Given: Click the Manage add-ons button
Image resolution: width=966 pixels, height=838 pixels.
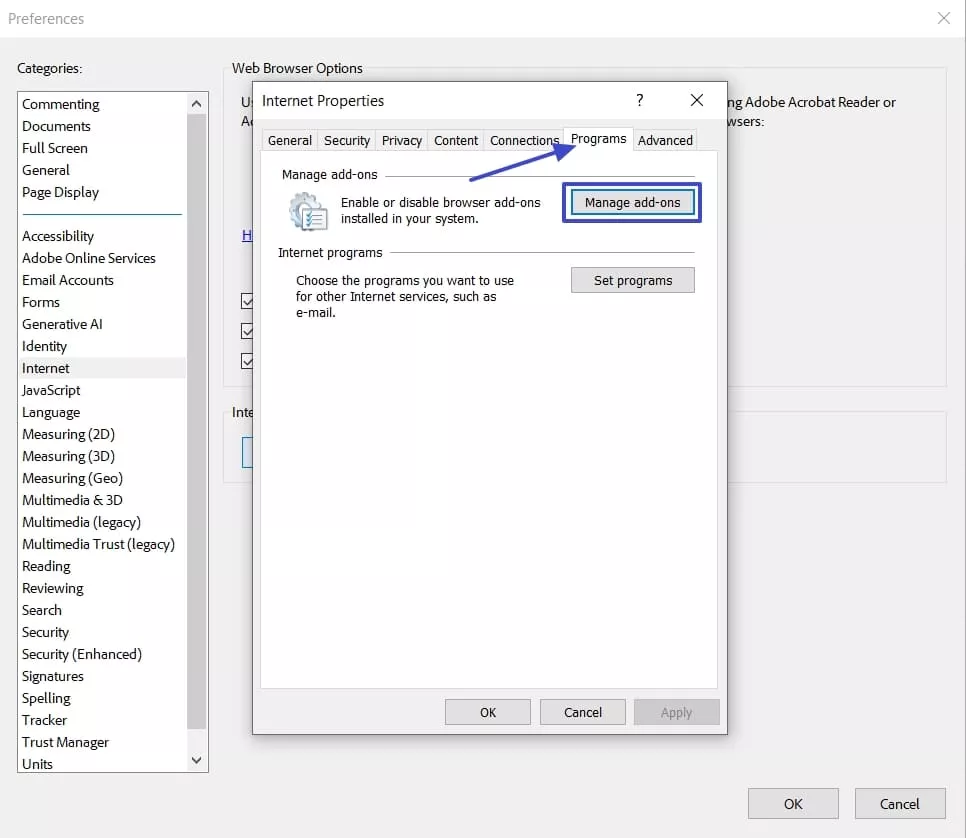Looking at the screenshot, I should pos(631,201).
